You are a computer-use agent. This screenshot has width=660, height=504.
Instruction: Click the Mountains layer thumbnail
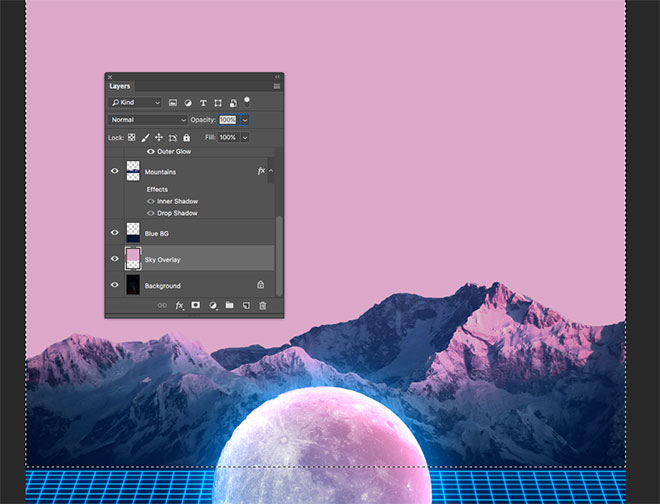133,171
